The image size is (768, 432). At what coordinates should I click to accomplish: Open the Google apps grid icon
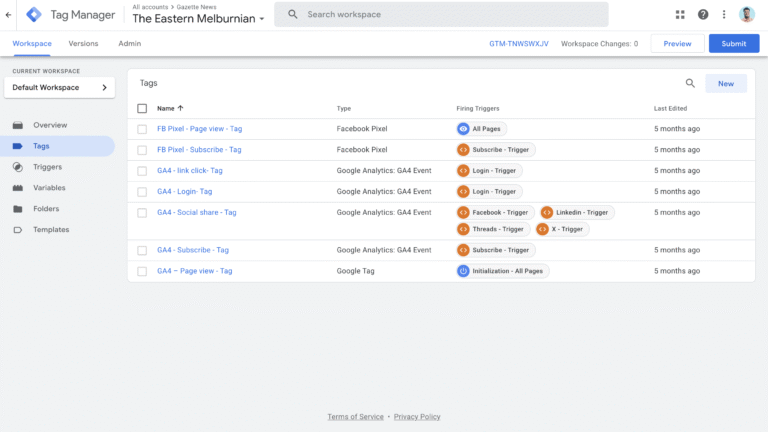(681, 14)
